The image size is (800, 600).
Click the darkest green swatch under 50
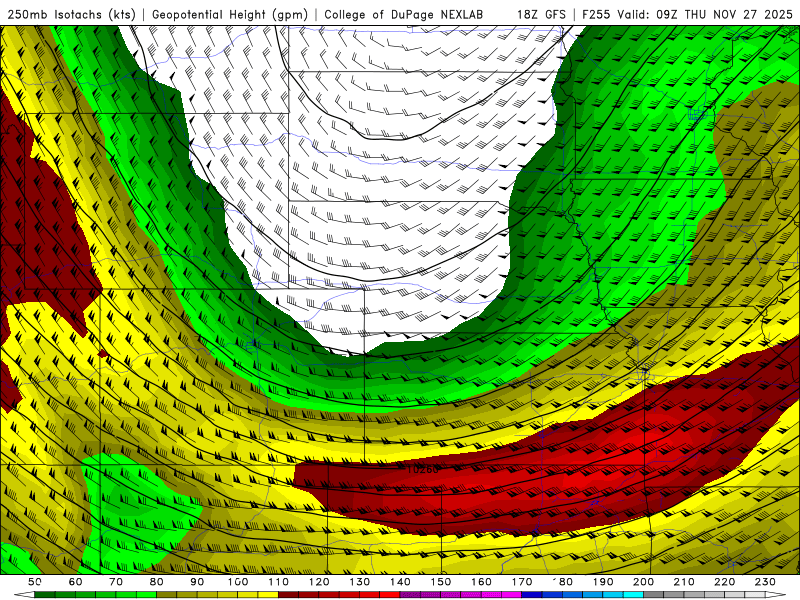click(x=45, y=594)
